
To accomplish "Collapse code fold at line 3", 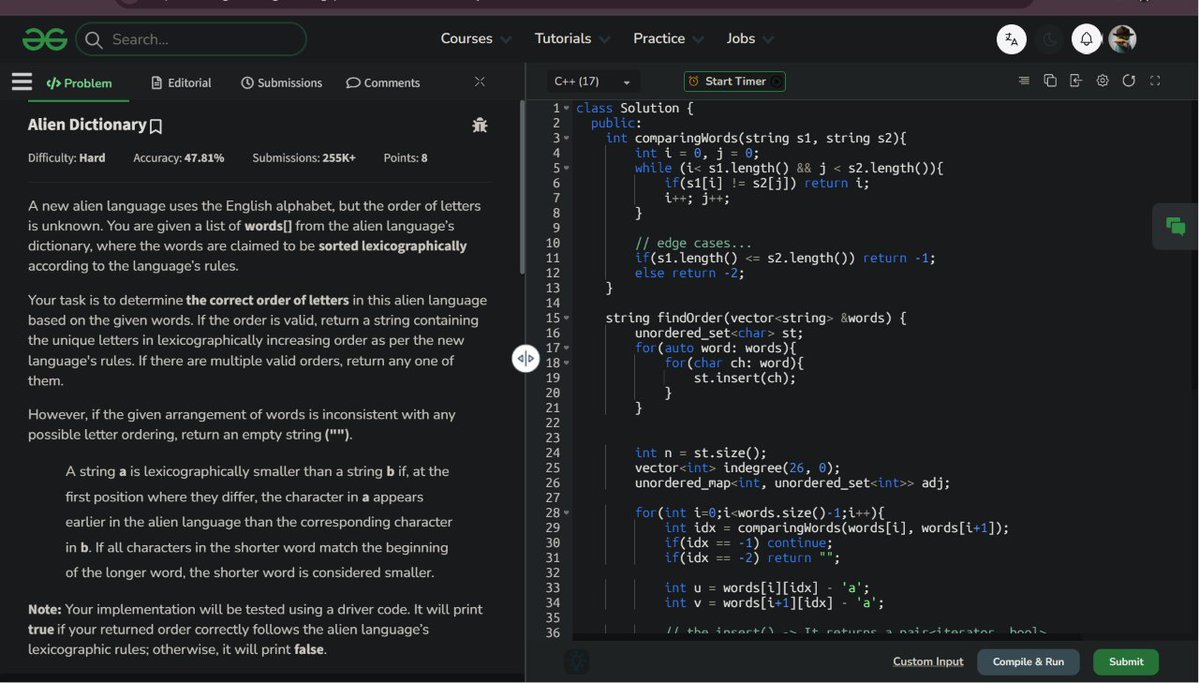I will coord(567,138).
